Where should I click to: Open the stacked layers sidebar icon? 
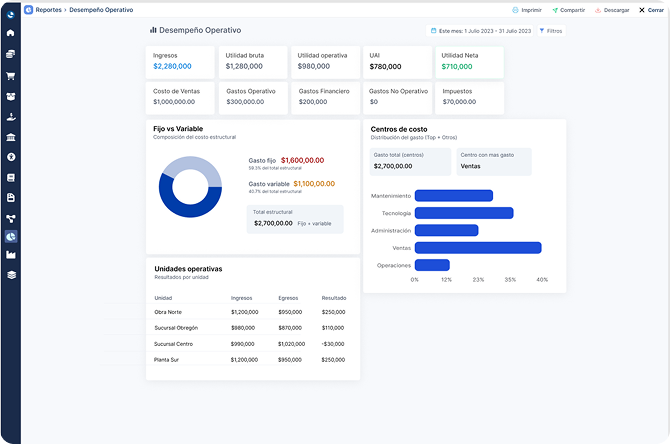coord(10,275)
